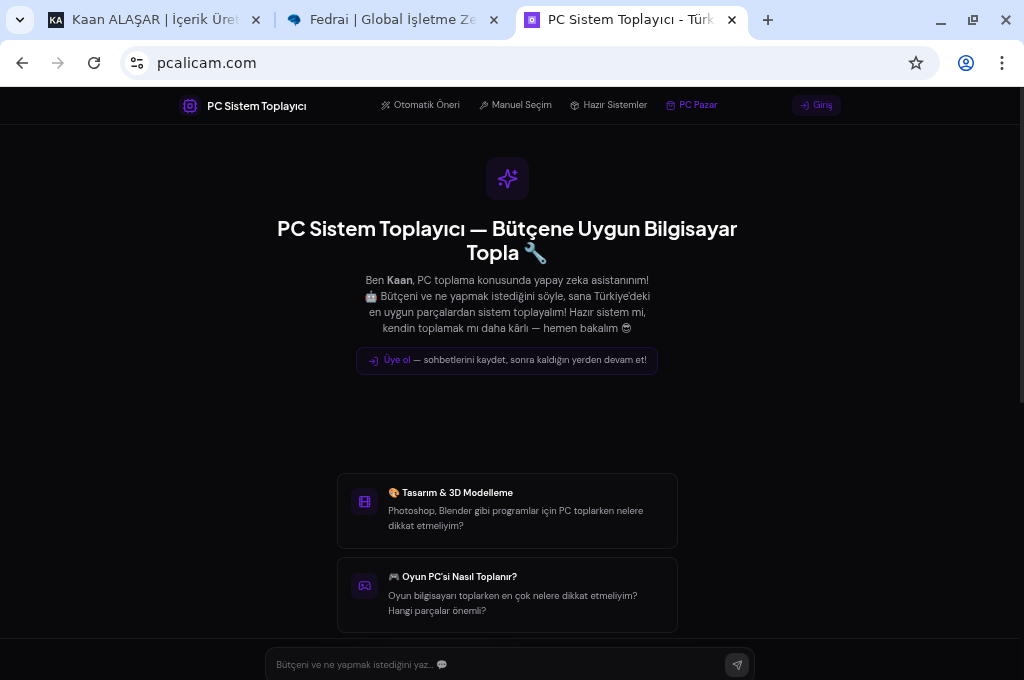
Task: Switch to the Fedrai browser tab
Action: tap(390, 19)
